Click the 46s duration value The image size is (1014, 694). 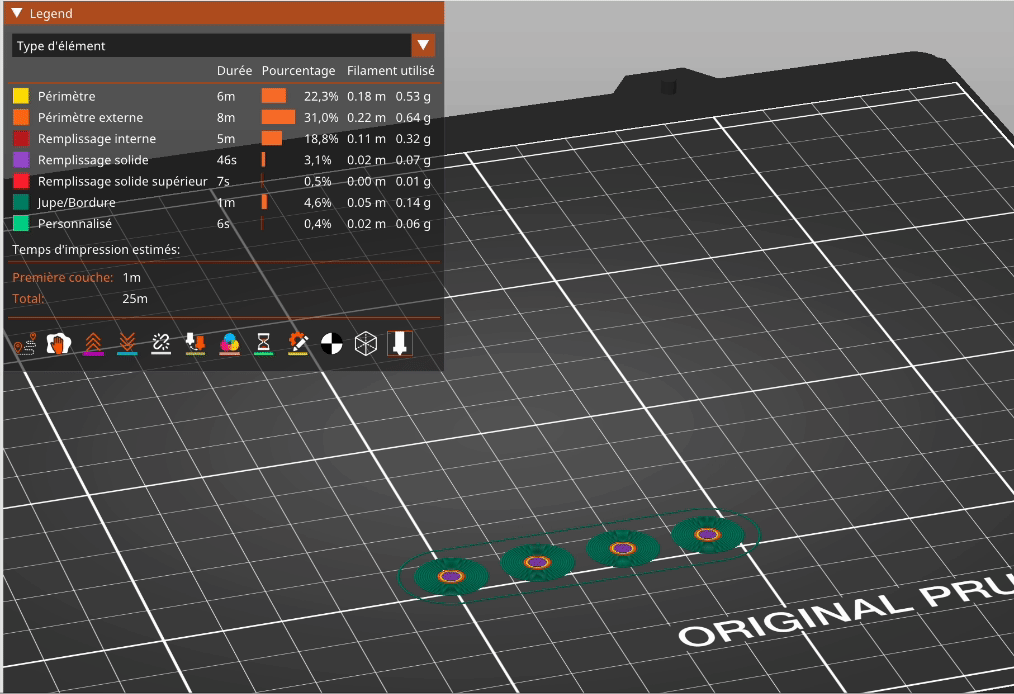coord(226,160)
